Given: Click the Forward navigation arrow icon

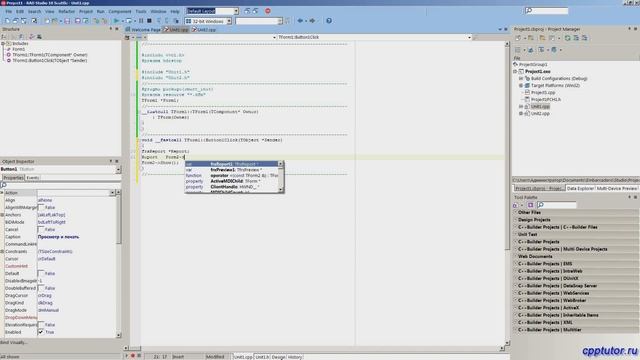Looking at the screenshot, I should pos(312,21).
